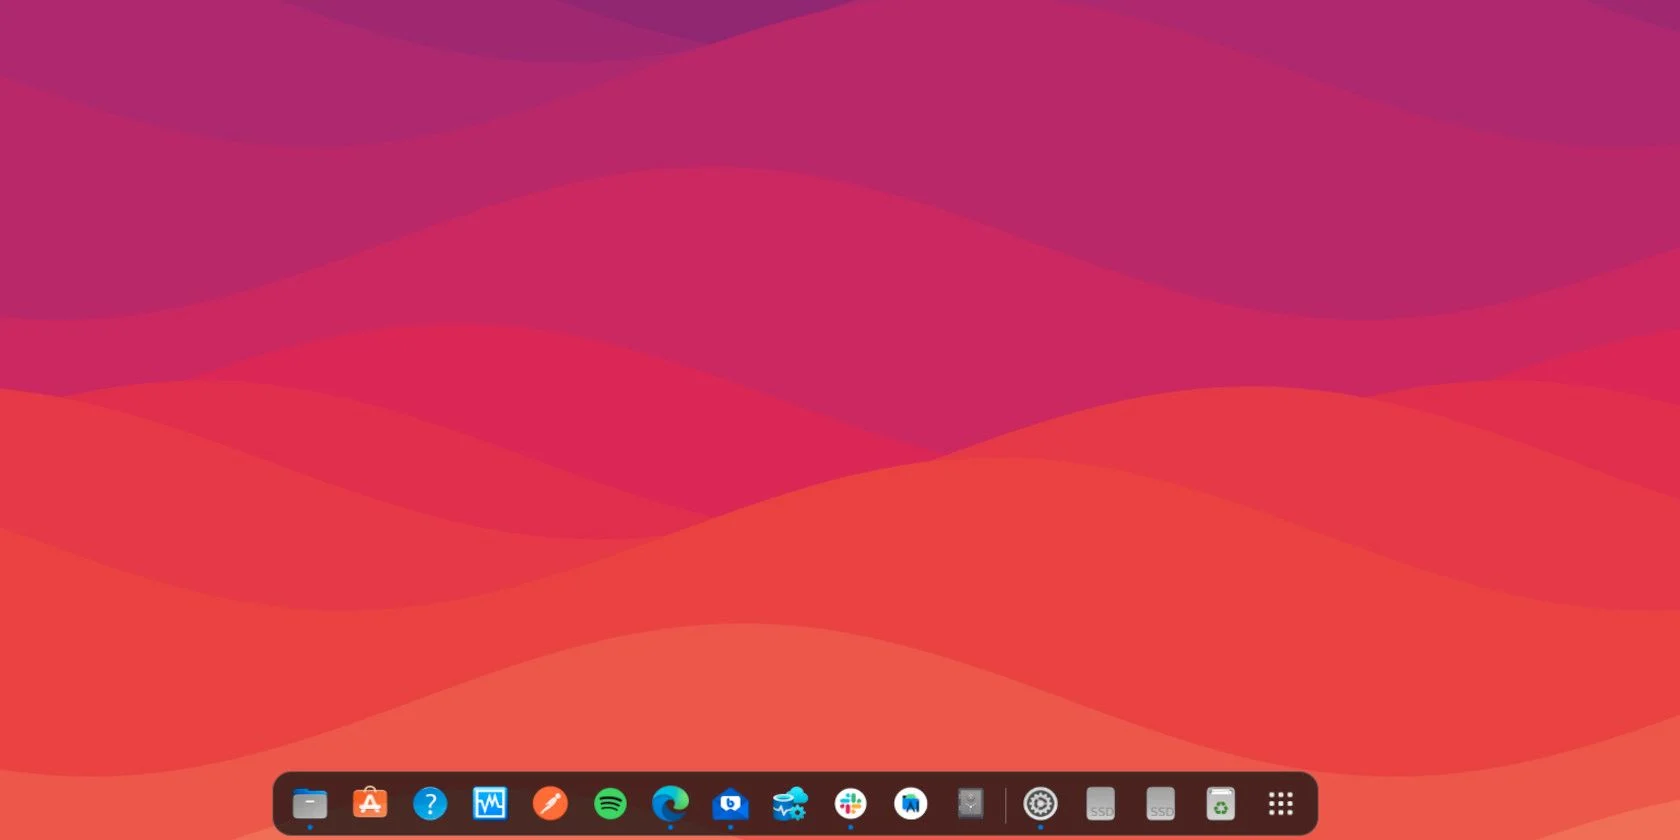This screenshot has height=840, width=1680.
Task: Open the Microsoft Edge browser
Action: pyautogui.click(x=670, y=803)
